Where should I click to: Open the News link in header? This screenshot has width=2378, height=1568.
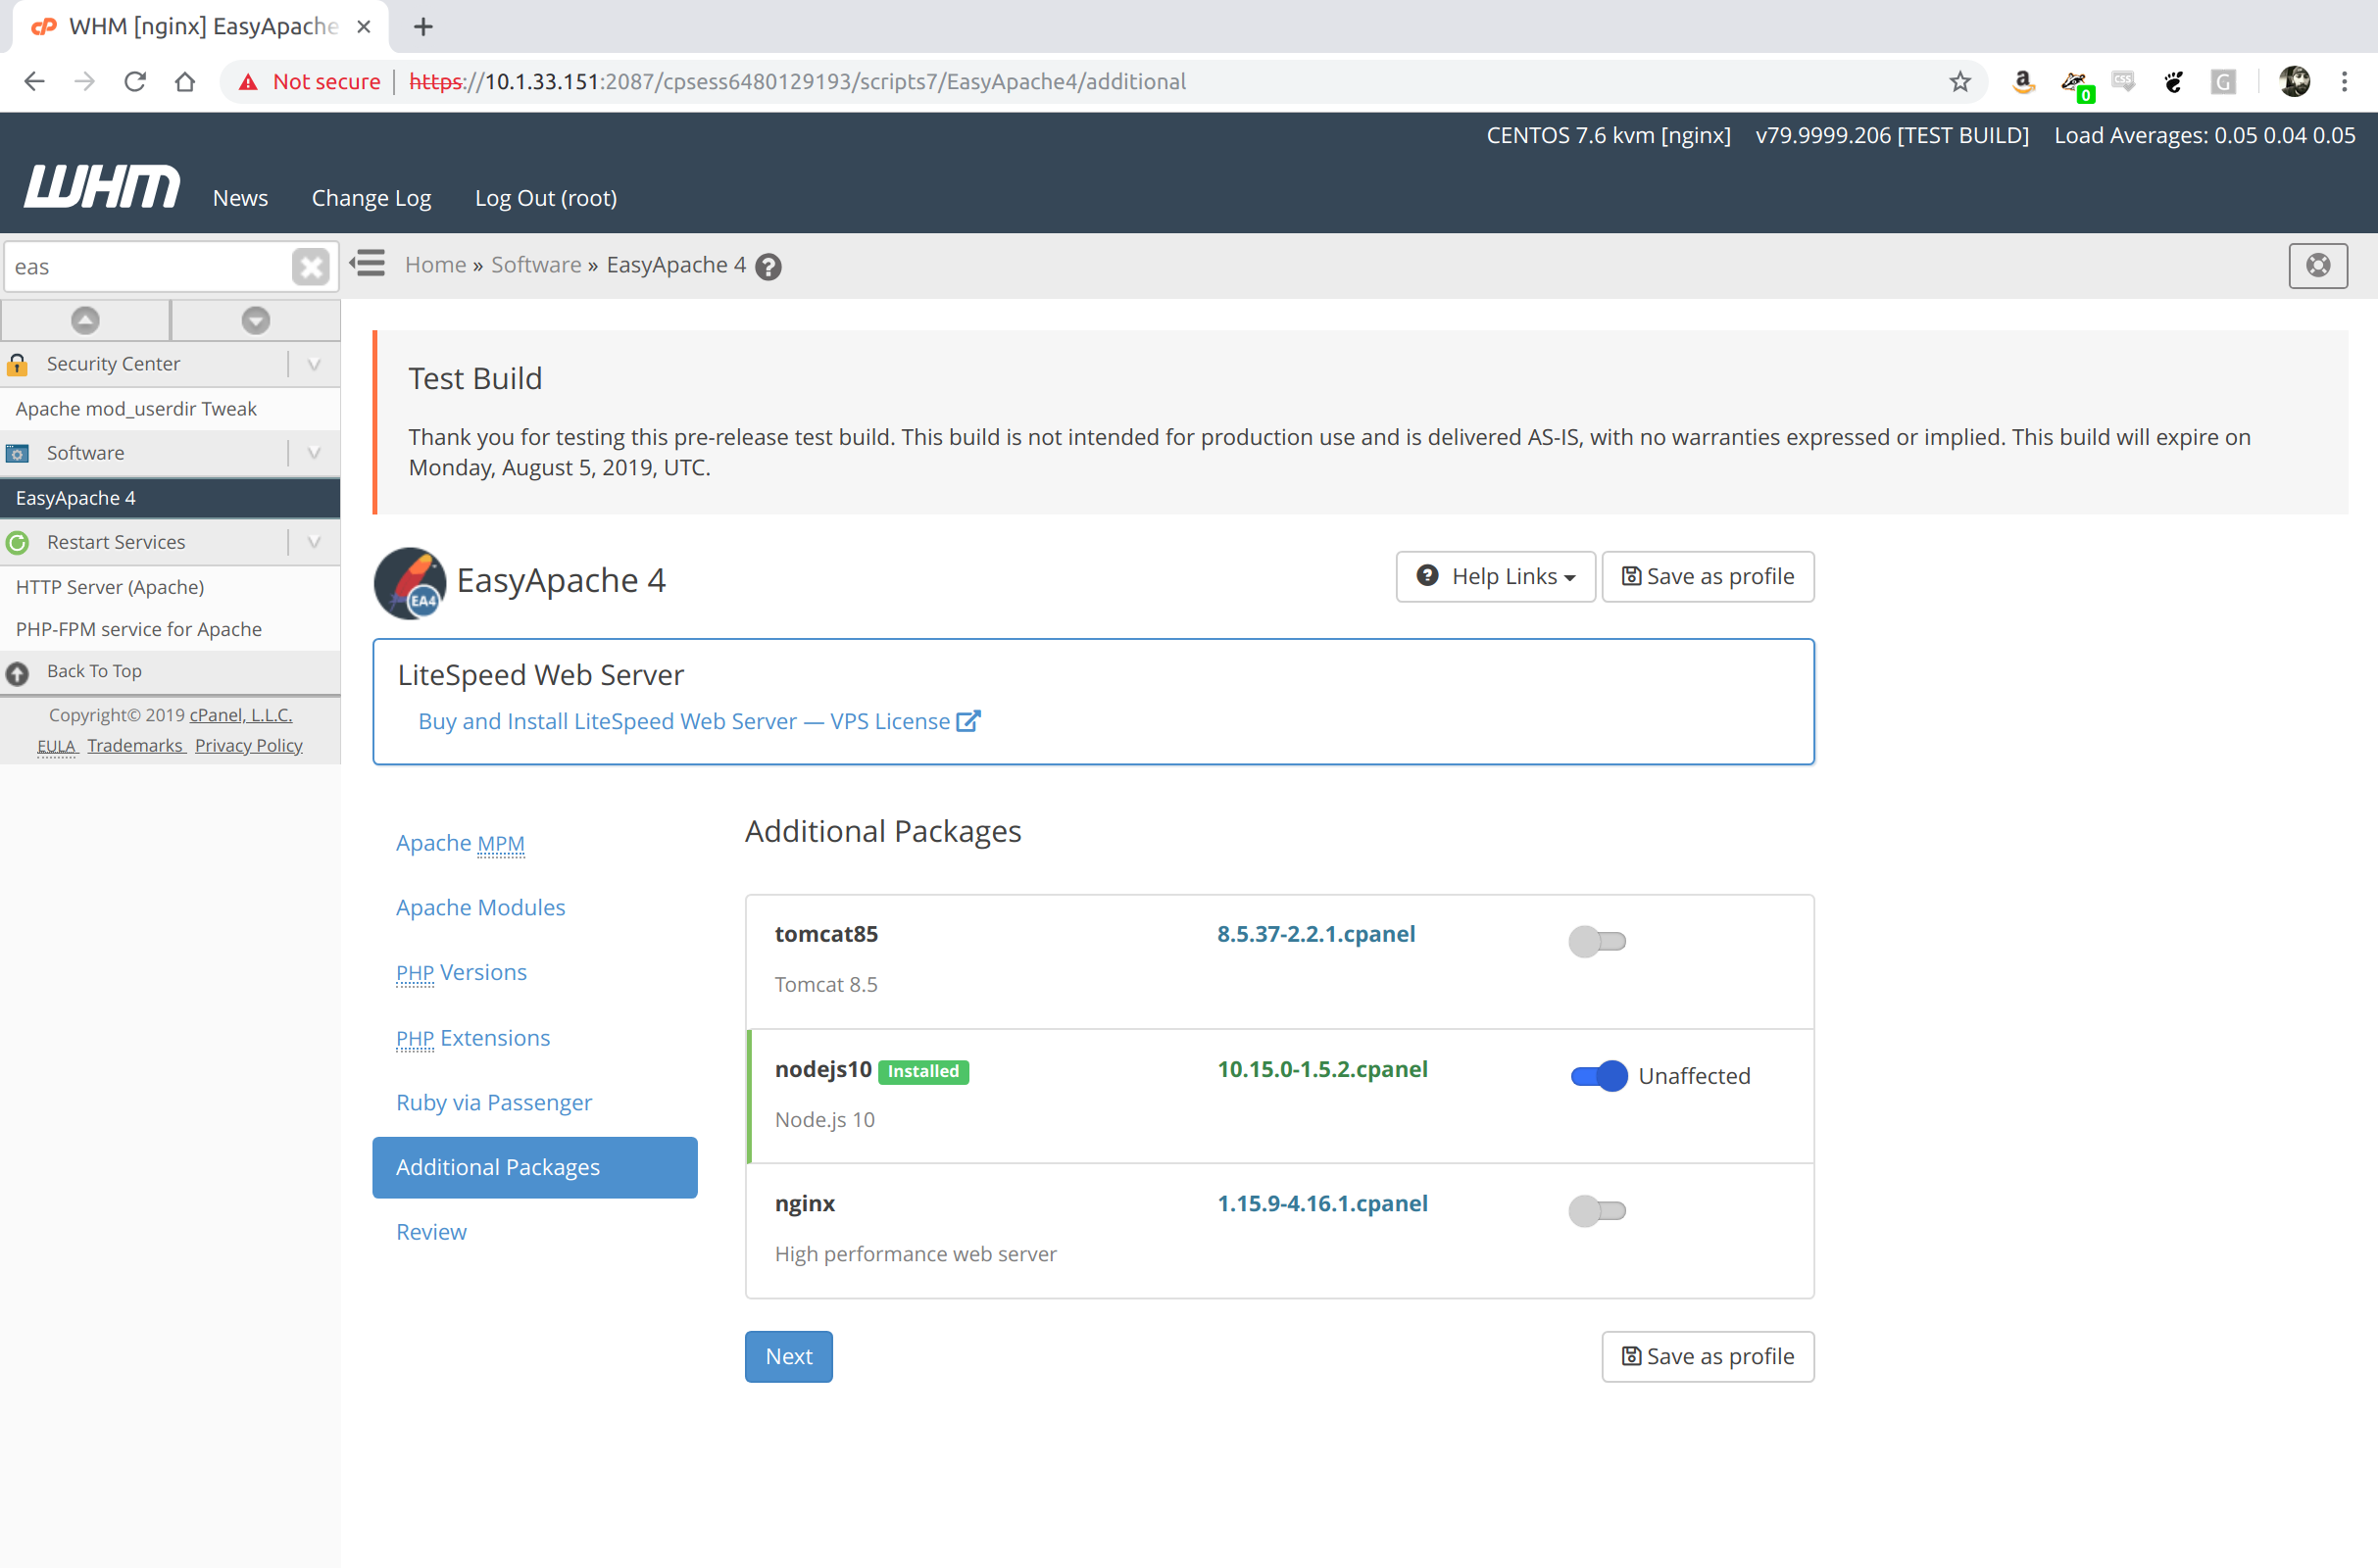[240, 198]
